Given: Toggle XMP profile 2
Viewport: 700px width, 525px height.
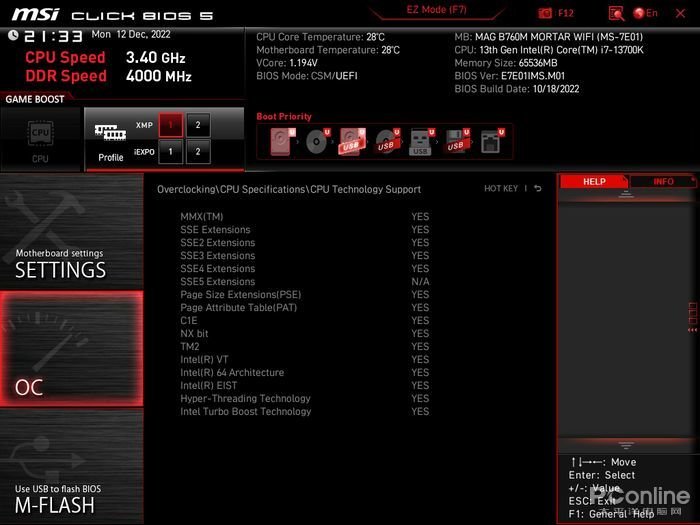Looking at the screenshot, I should [198, 125].
